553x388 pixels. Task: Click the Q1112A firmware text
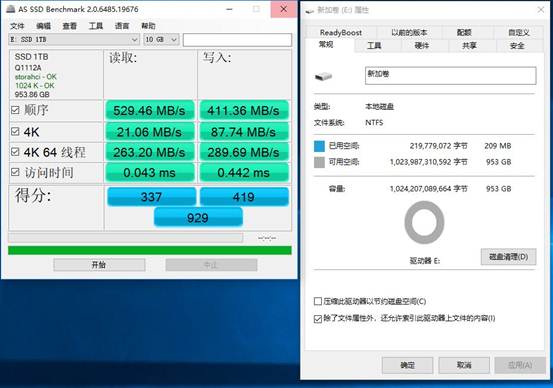(28, 67)
